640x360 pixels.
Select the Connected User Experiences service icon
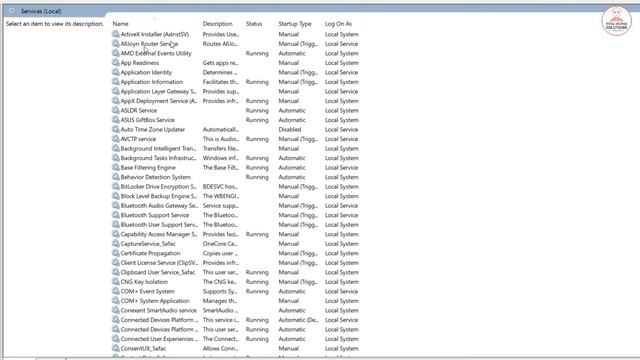point(116,339)
